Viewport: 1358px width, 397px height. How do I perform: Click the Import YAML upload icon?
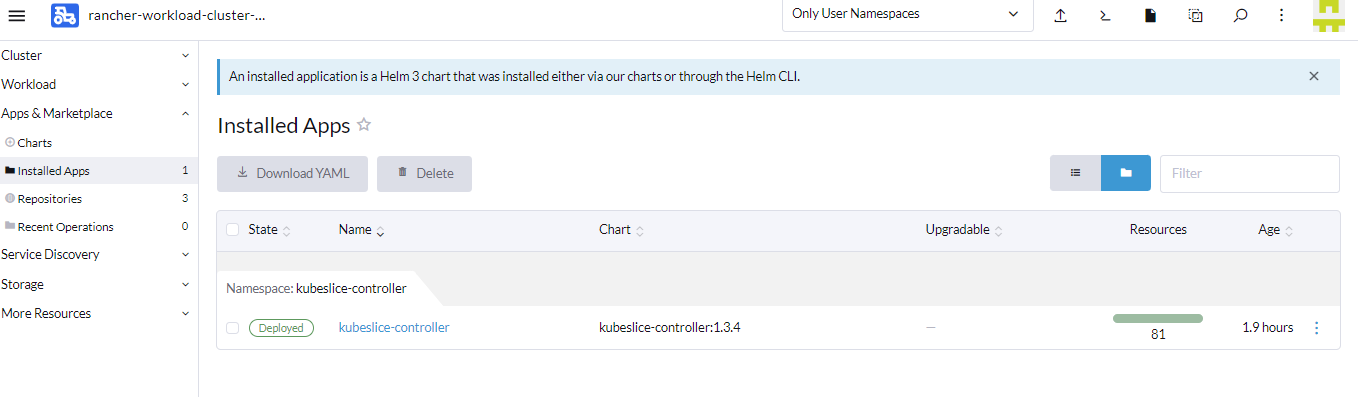coord(1061,15)
